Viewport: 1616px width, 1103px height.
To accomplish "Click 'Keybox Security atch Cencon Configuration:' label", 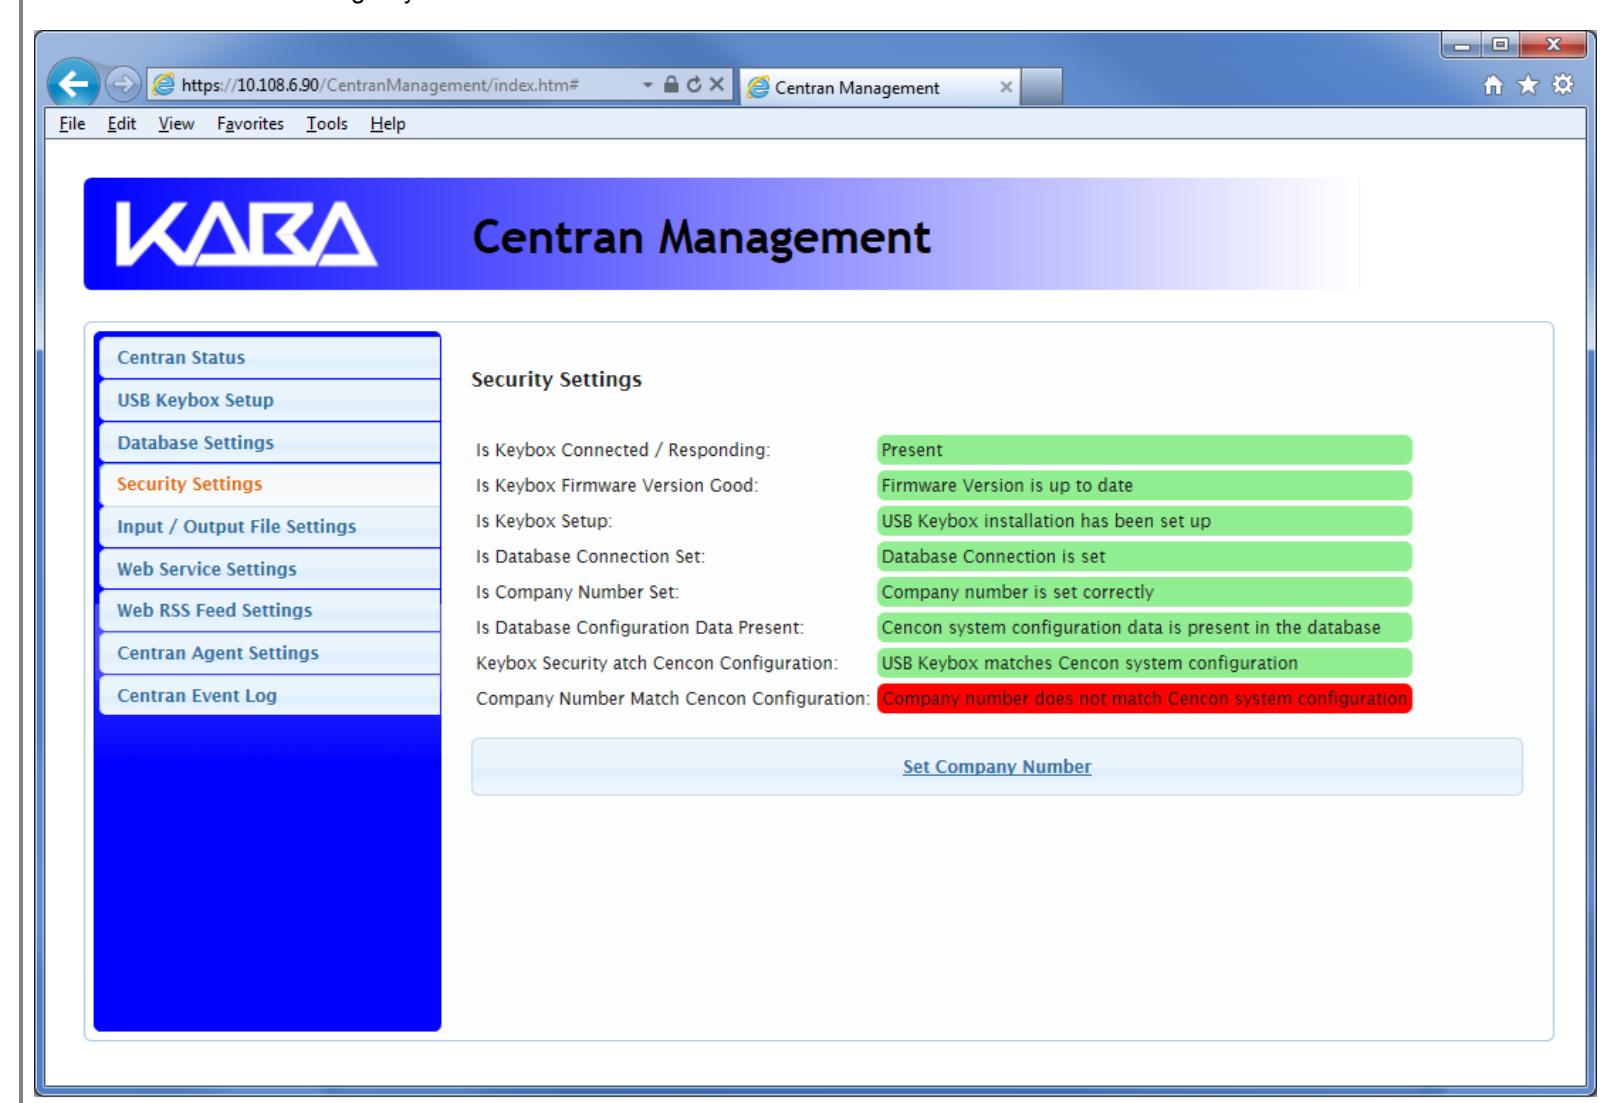I will 657,663.
